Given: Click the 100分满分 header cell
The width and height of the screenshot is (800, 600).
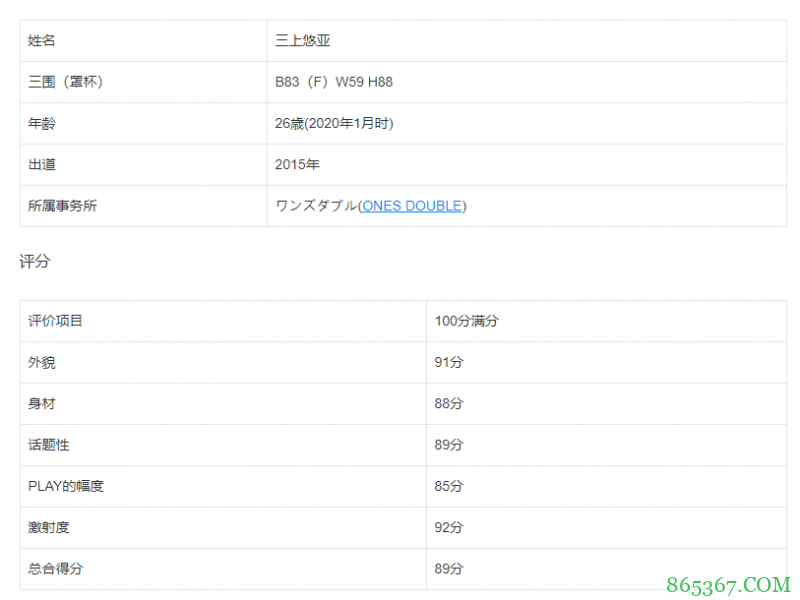Looking at the screenshot, I should pyautogui.click(x=466, y=321).
